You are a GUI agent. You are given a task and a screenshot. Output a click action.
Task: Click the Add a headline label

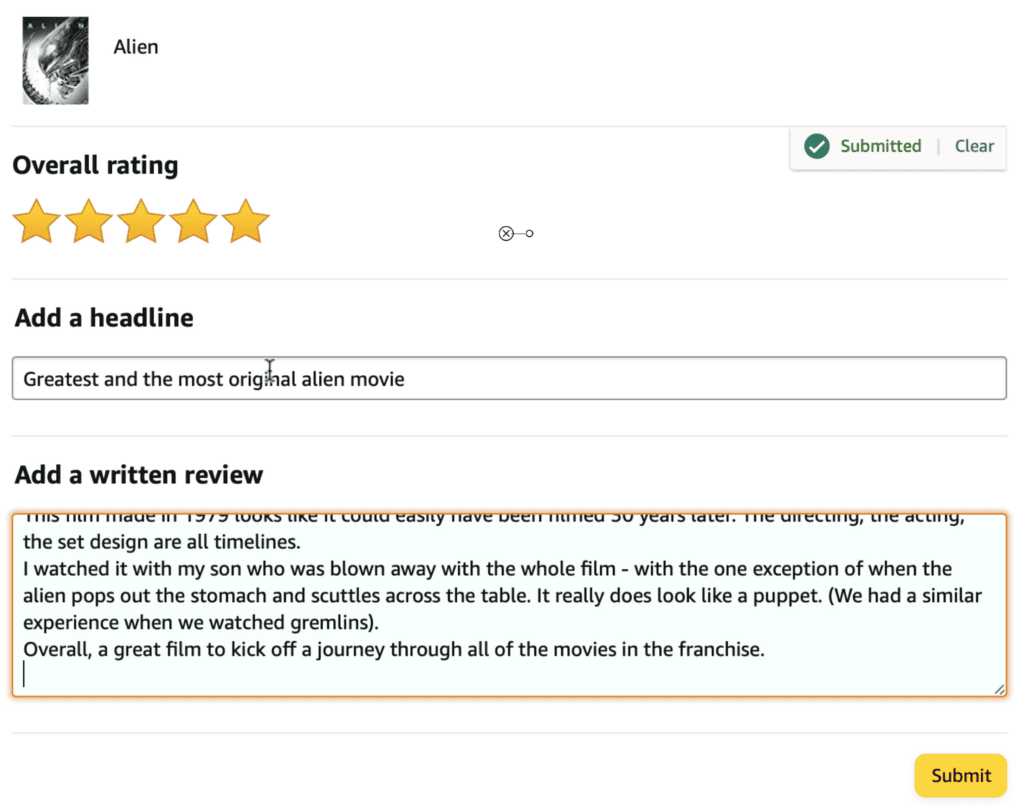click(103, 318)
